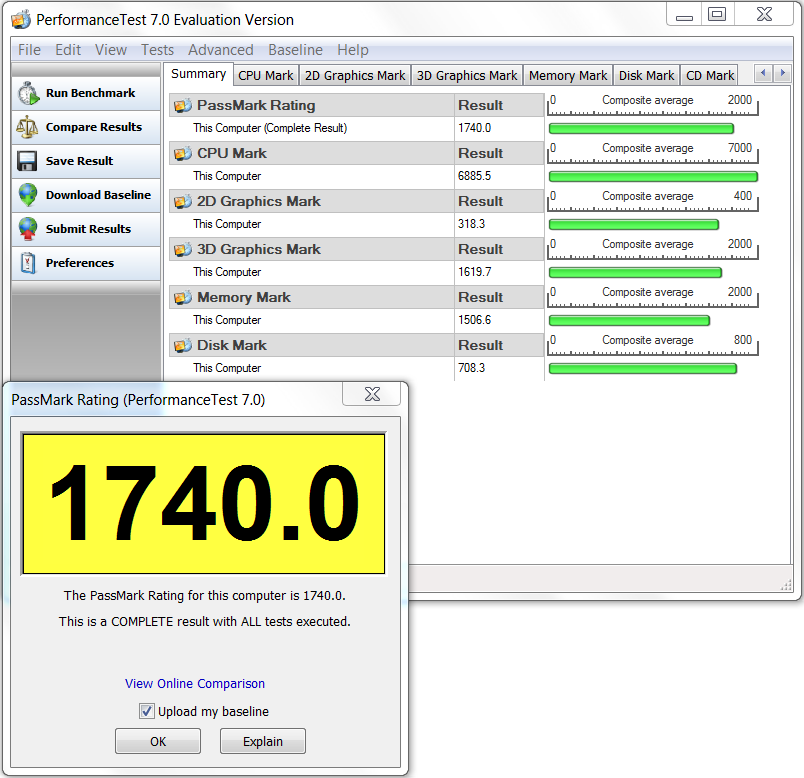
Task: Switch to the 3D Graphics Mark tab
Action: (x=467, y=75)
